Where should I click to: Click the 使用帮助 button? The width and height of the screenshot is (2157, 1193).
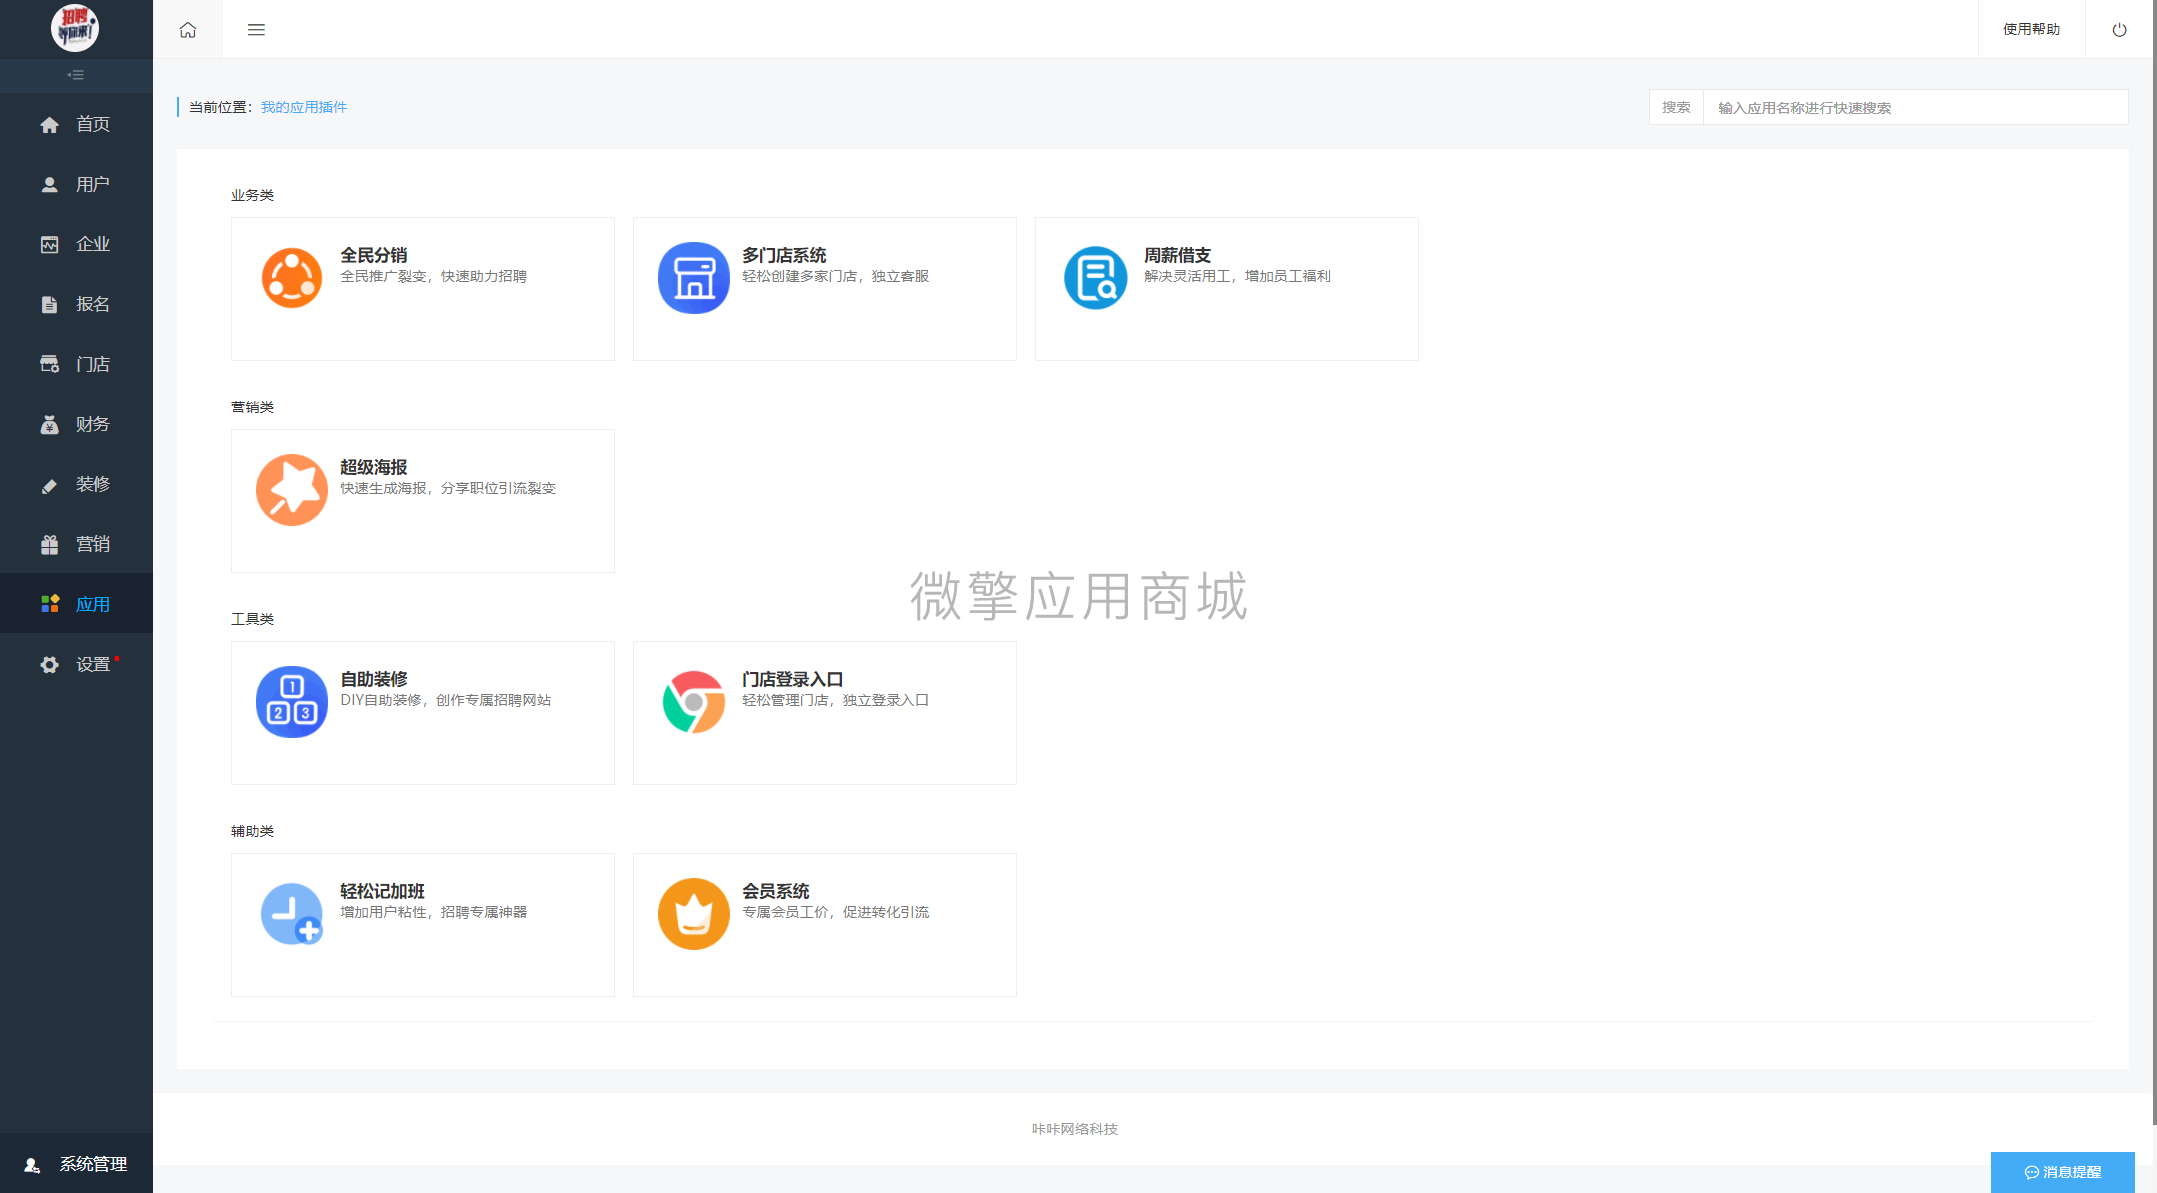pyautogui.click(x=2031, y=29)
